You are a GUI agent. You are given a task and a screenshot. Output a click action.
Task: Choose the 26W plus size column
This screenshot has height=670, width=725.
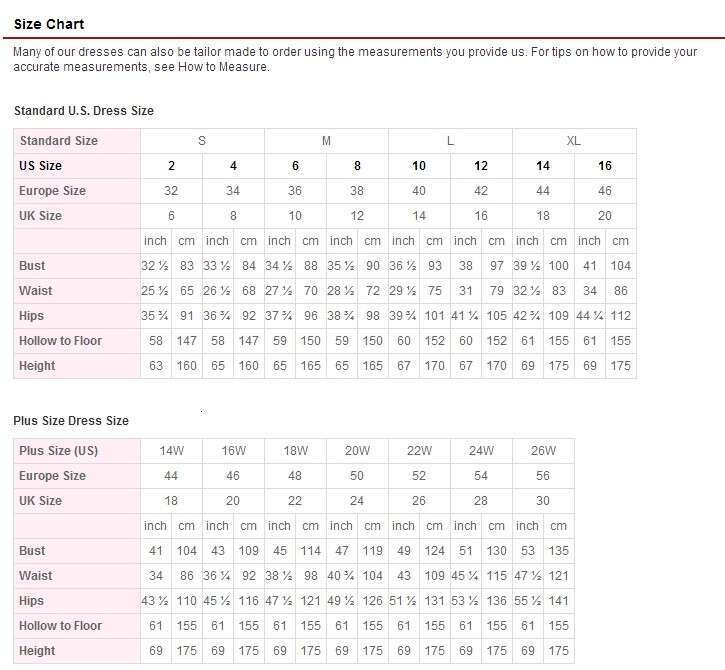pyautogui.click(x=543, y=451)
